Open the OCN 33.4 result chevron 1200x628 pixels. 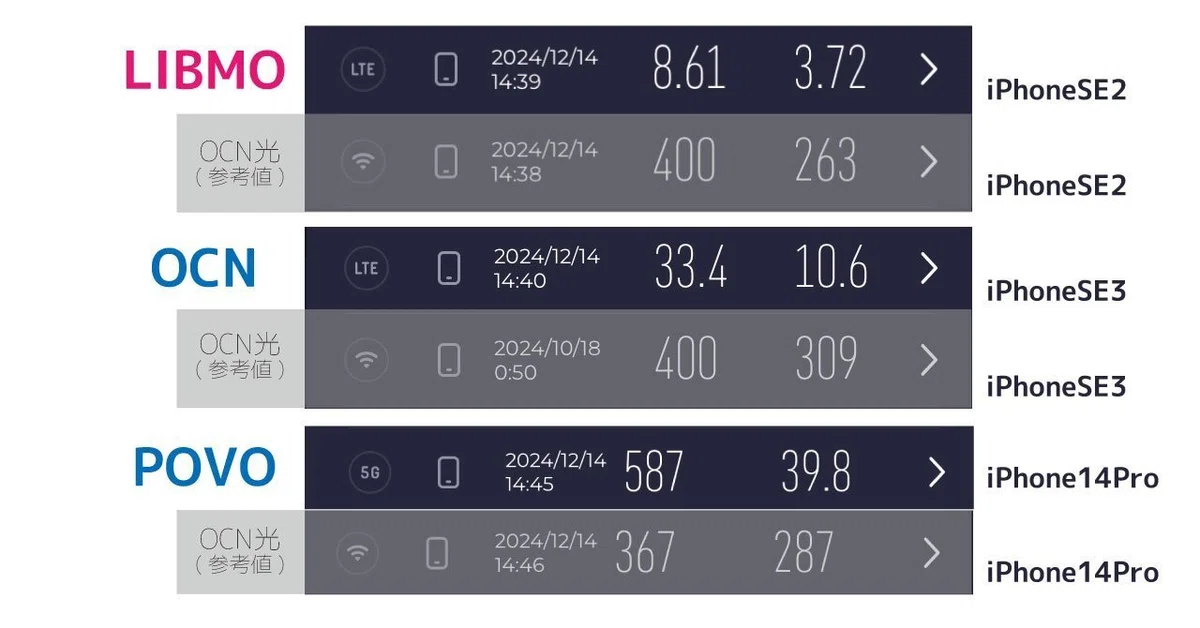pos(929,267)
